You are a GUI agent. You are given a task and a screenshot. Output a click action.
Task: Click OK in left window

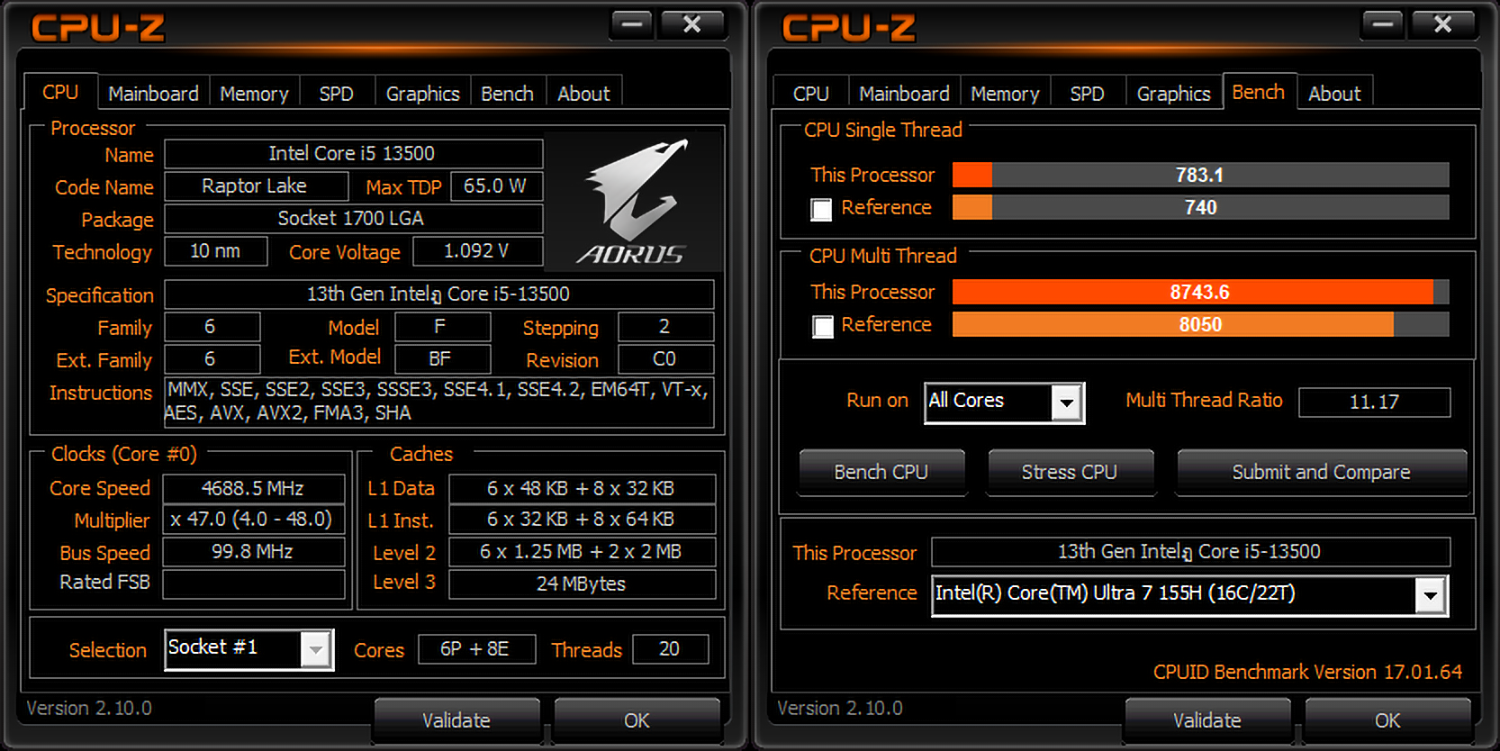pyautogui.click(x=636, y=720)
